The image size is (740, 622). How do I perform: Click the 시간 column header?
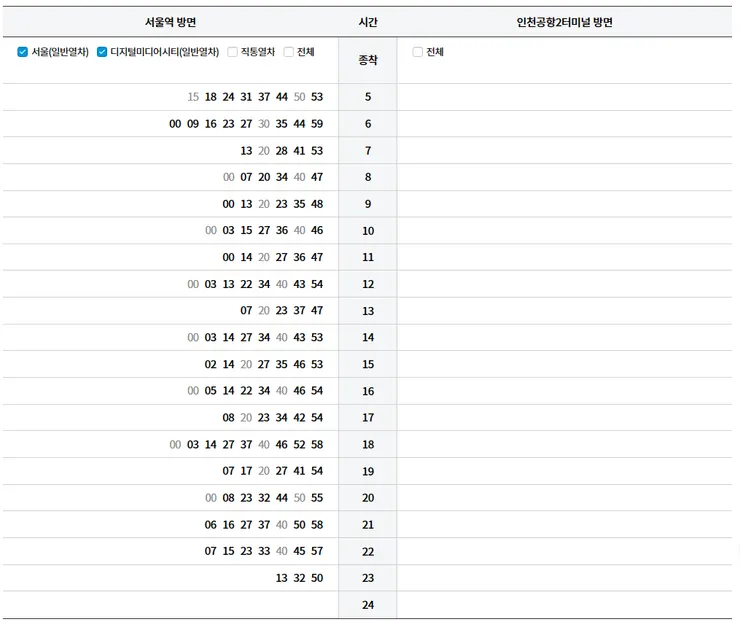(368, 22)
